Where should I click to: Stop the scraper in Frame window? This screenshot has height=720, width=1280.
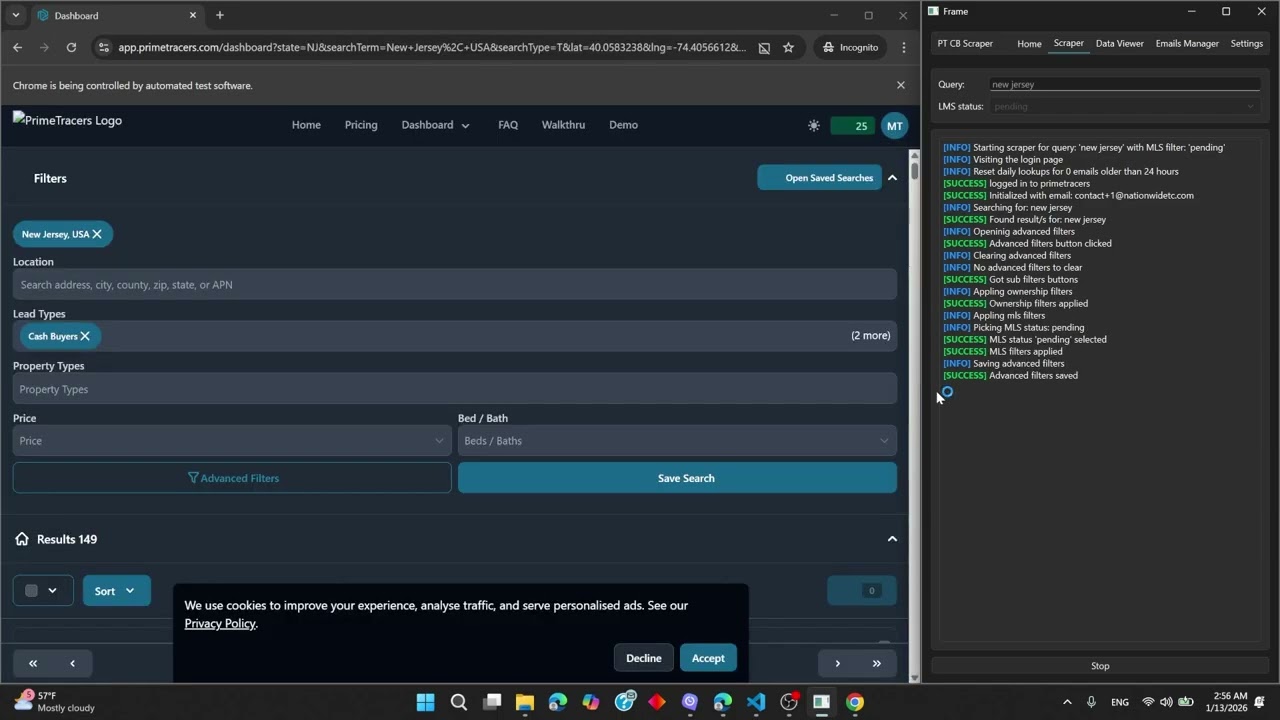point(1100,666)
